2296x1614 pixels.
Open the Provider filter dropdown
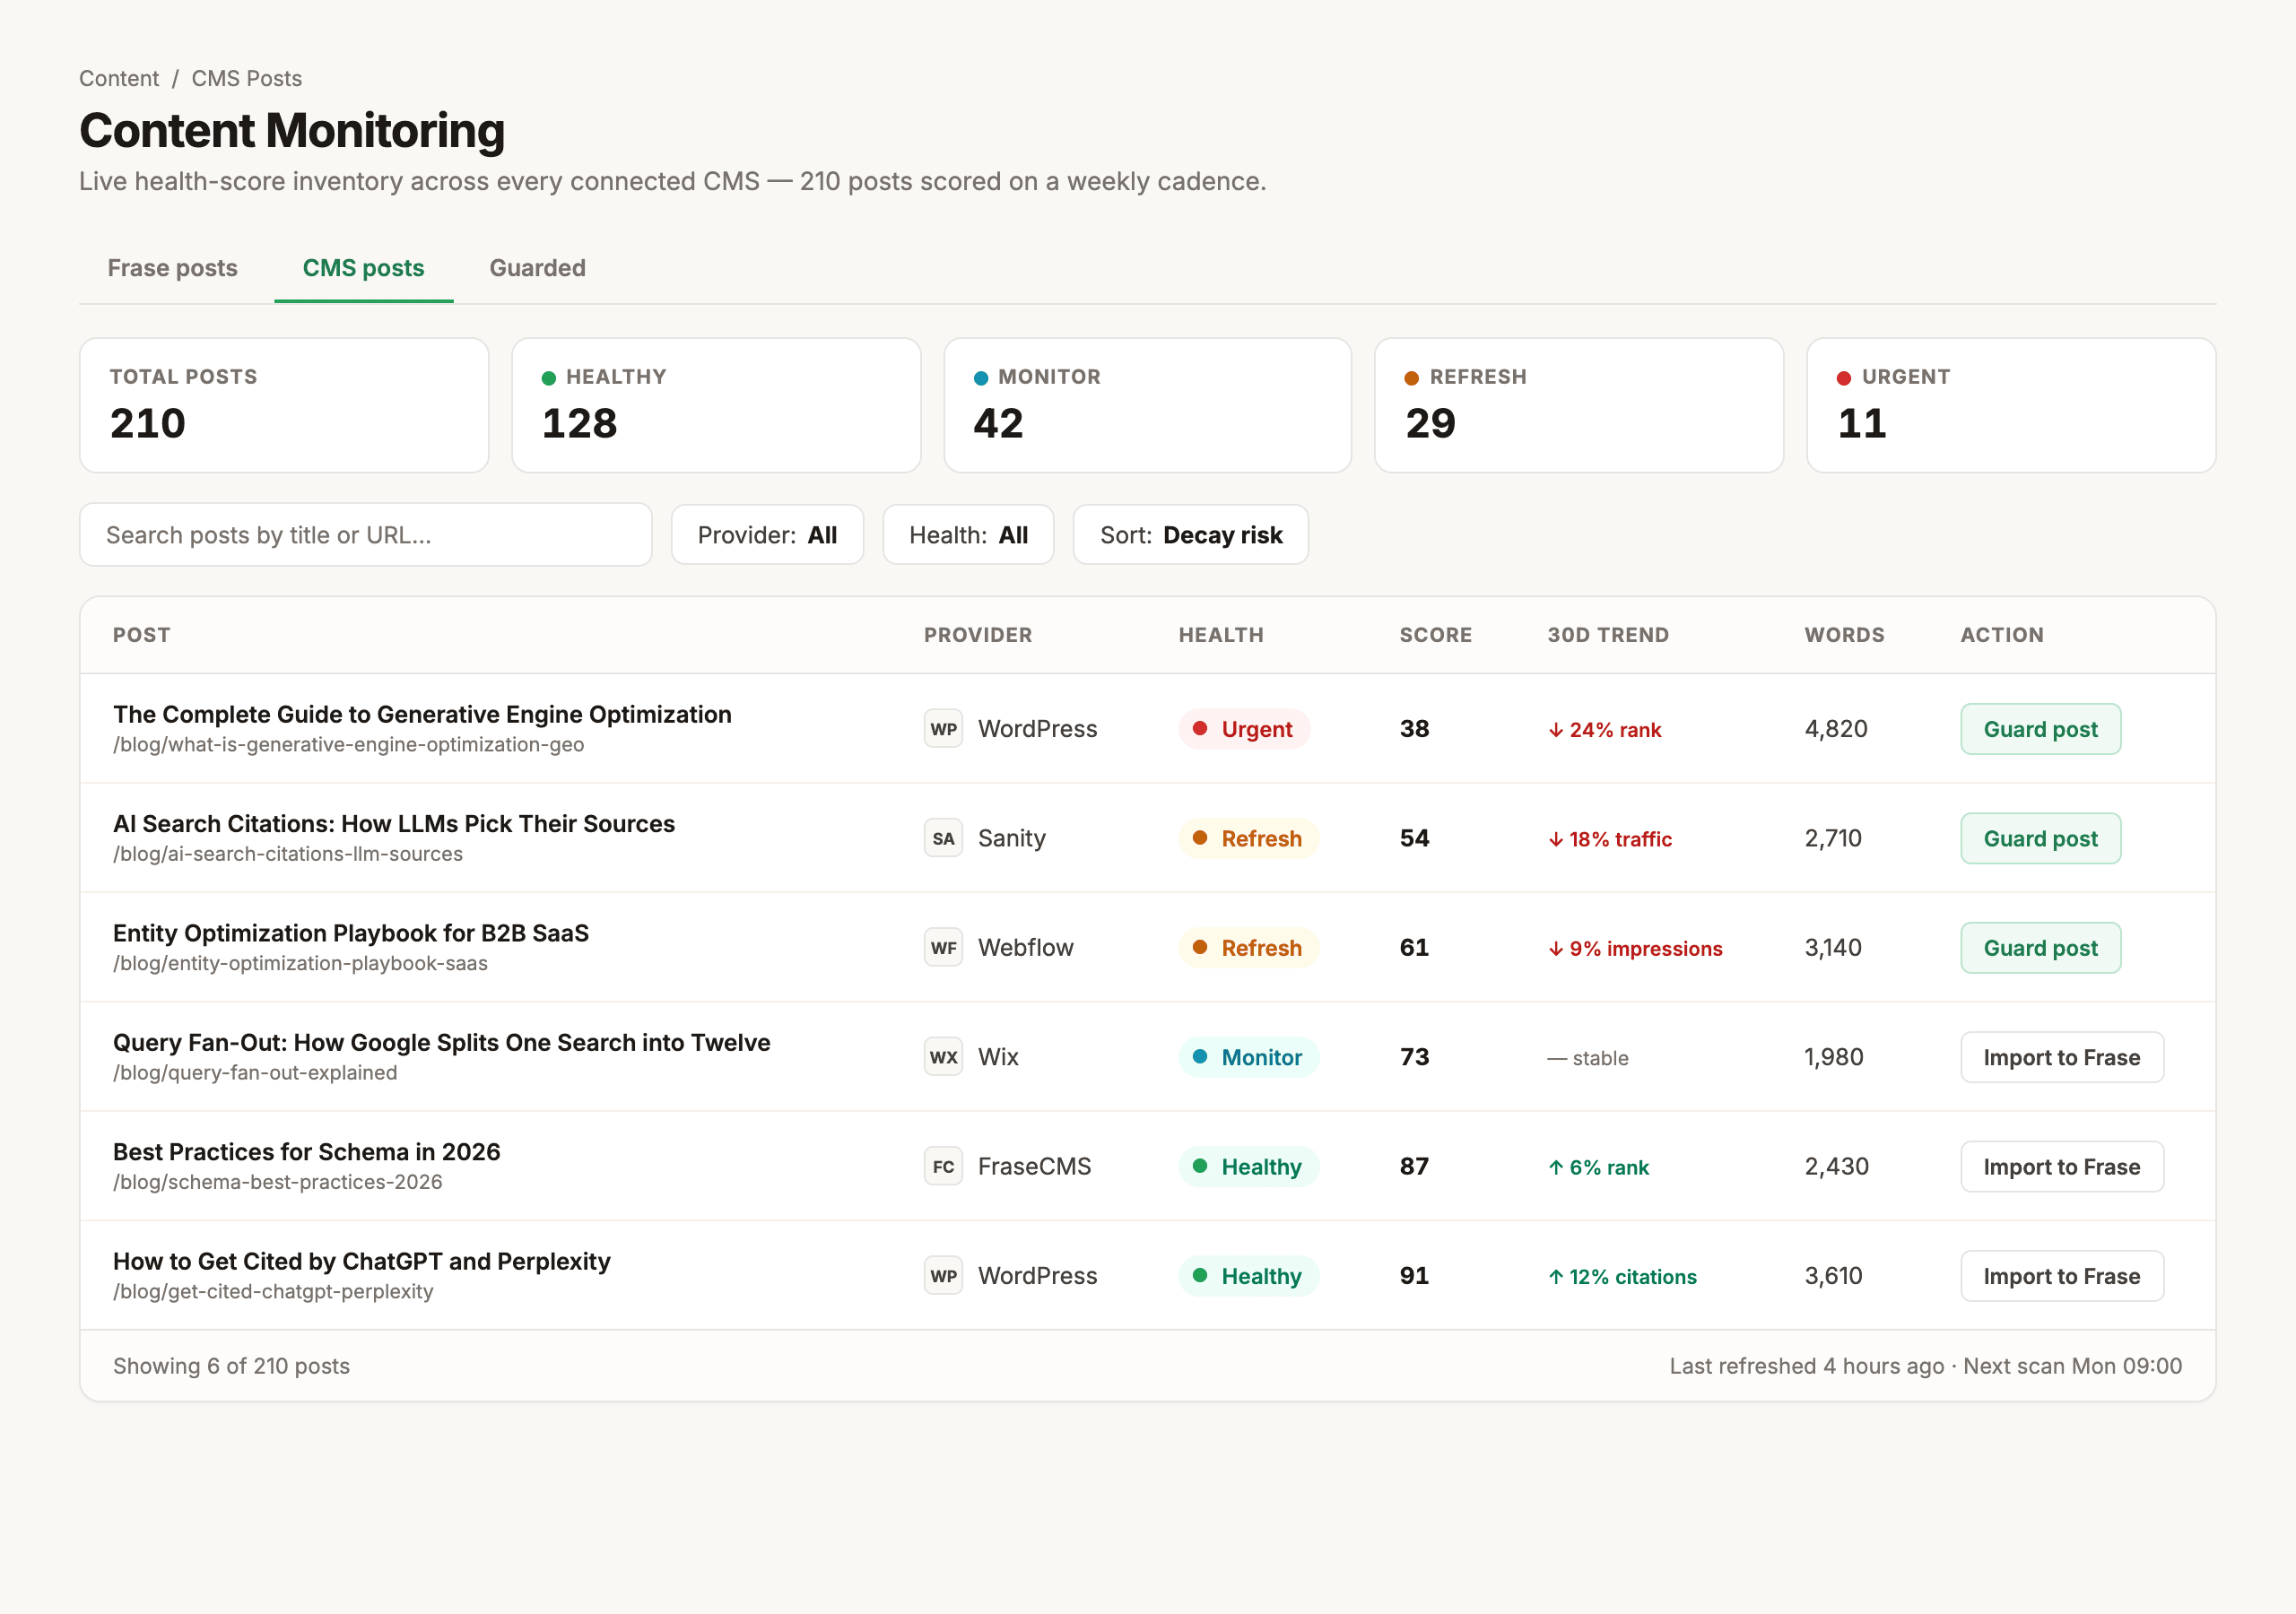pos(767,535)
